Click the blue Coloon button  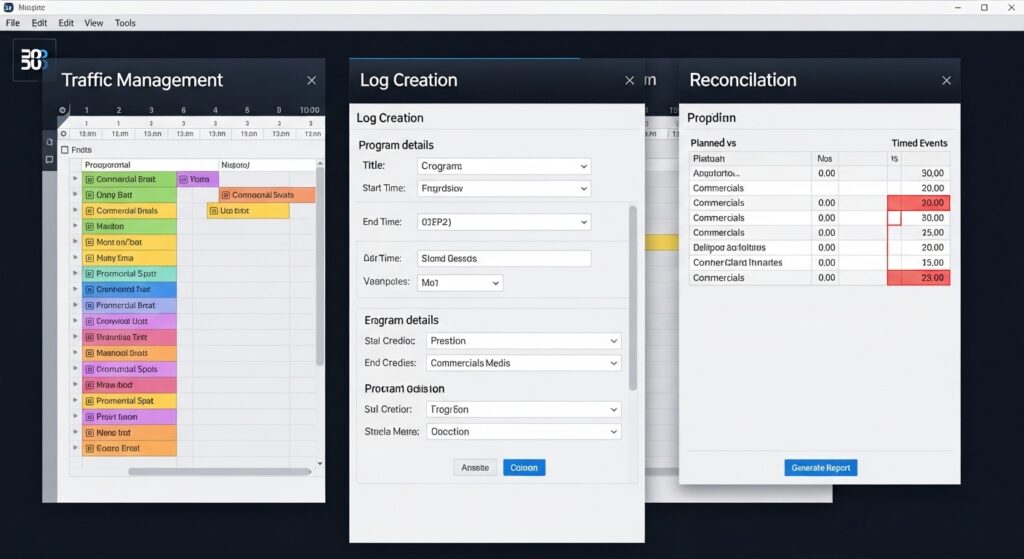(524, 468)
